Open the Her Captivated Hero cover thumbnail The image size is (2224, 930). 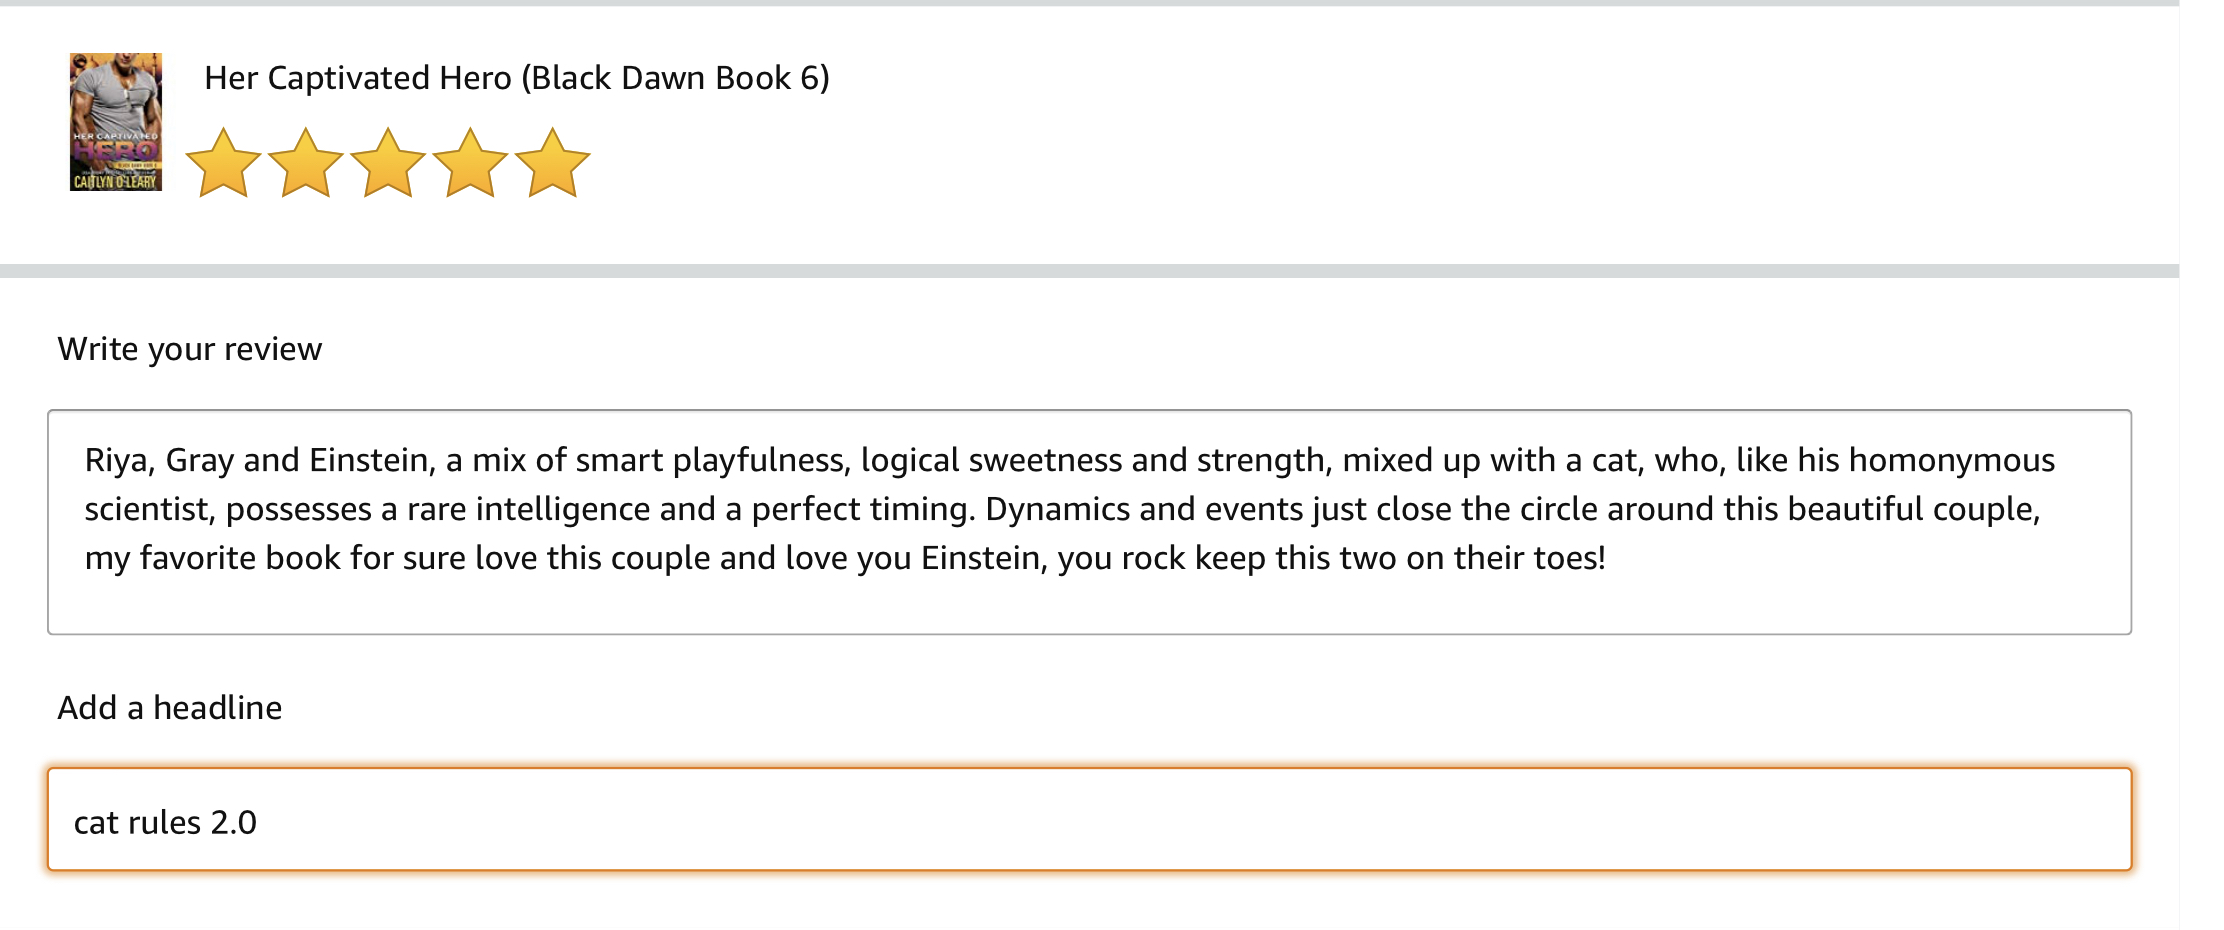pyautogui.click(x=116, y=122)
